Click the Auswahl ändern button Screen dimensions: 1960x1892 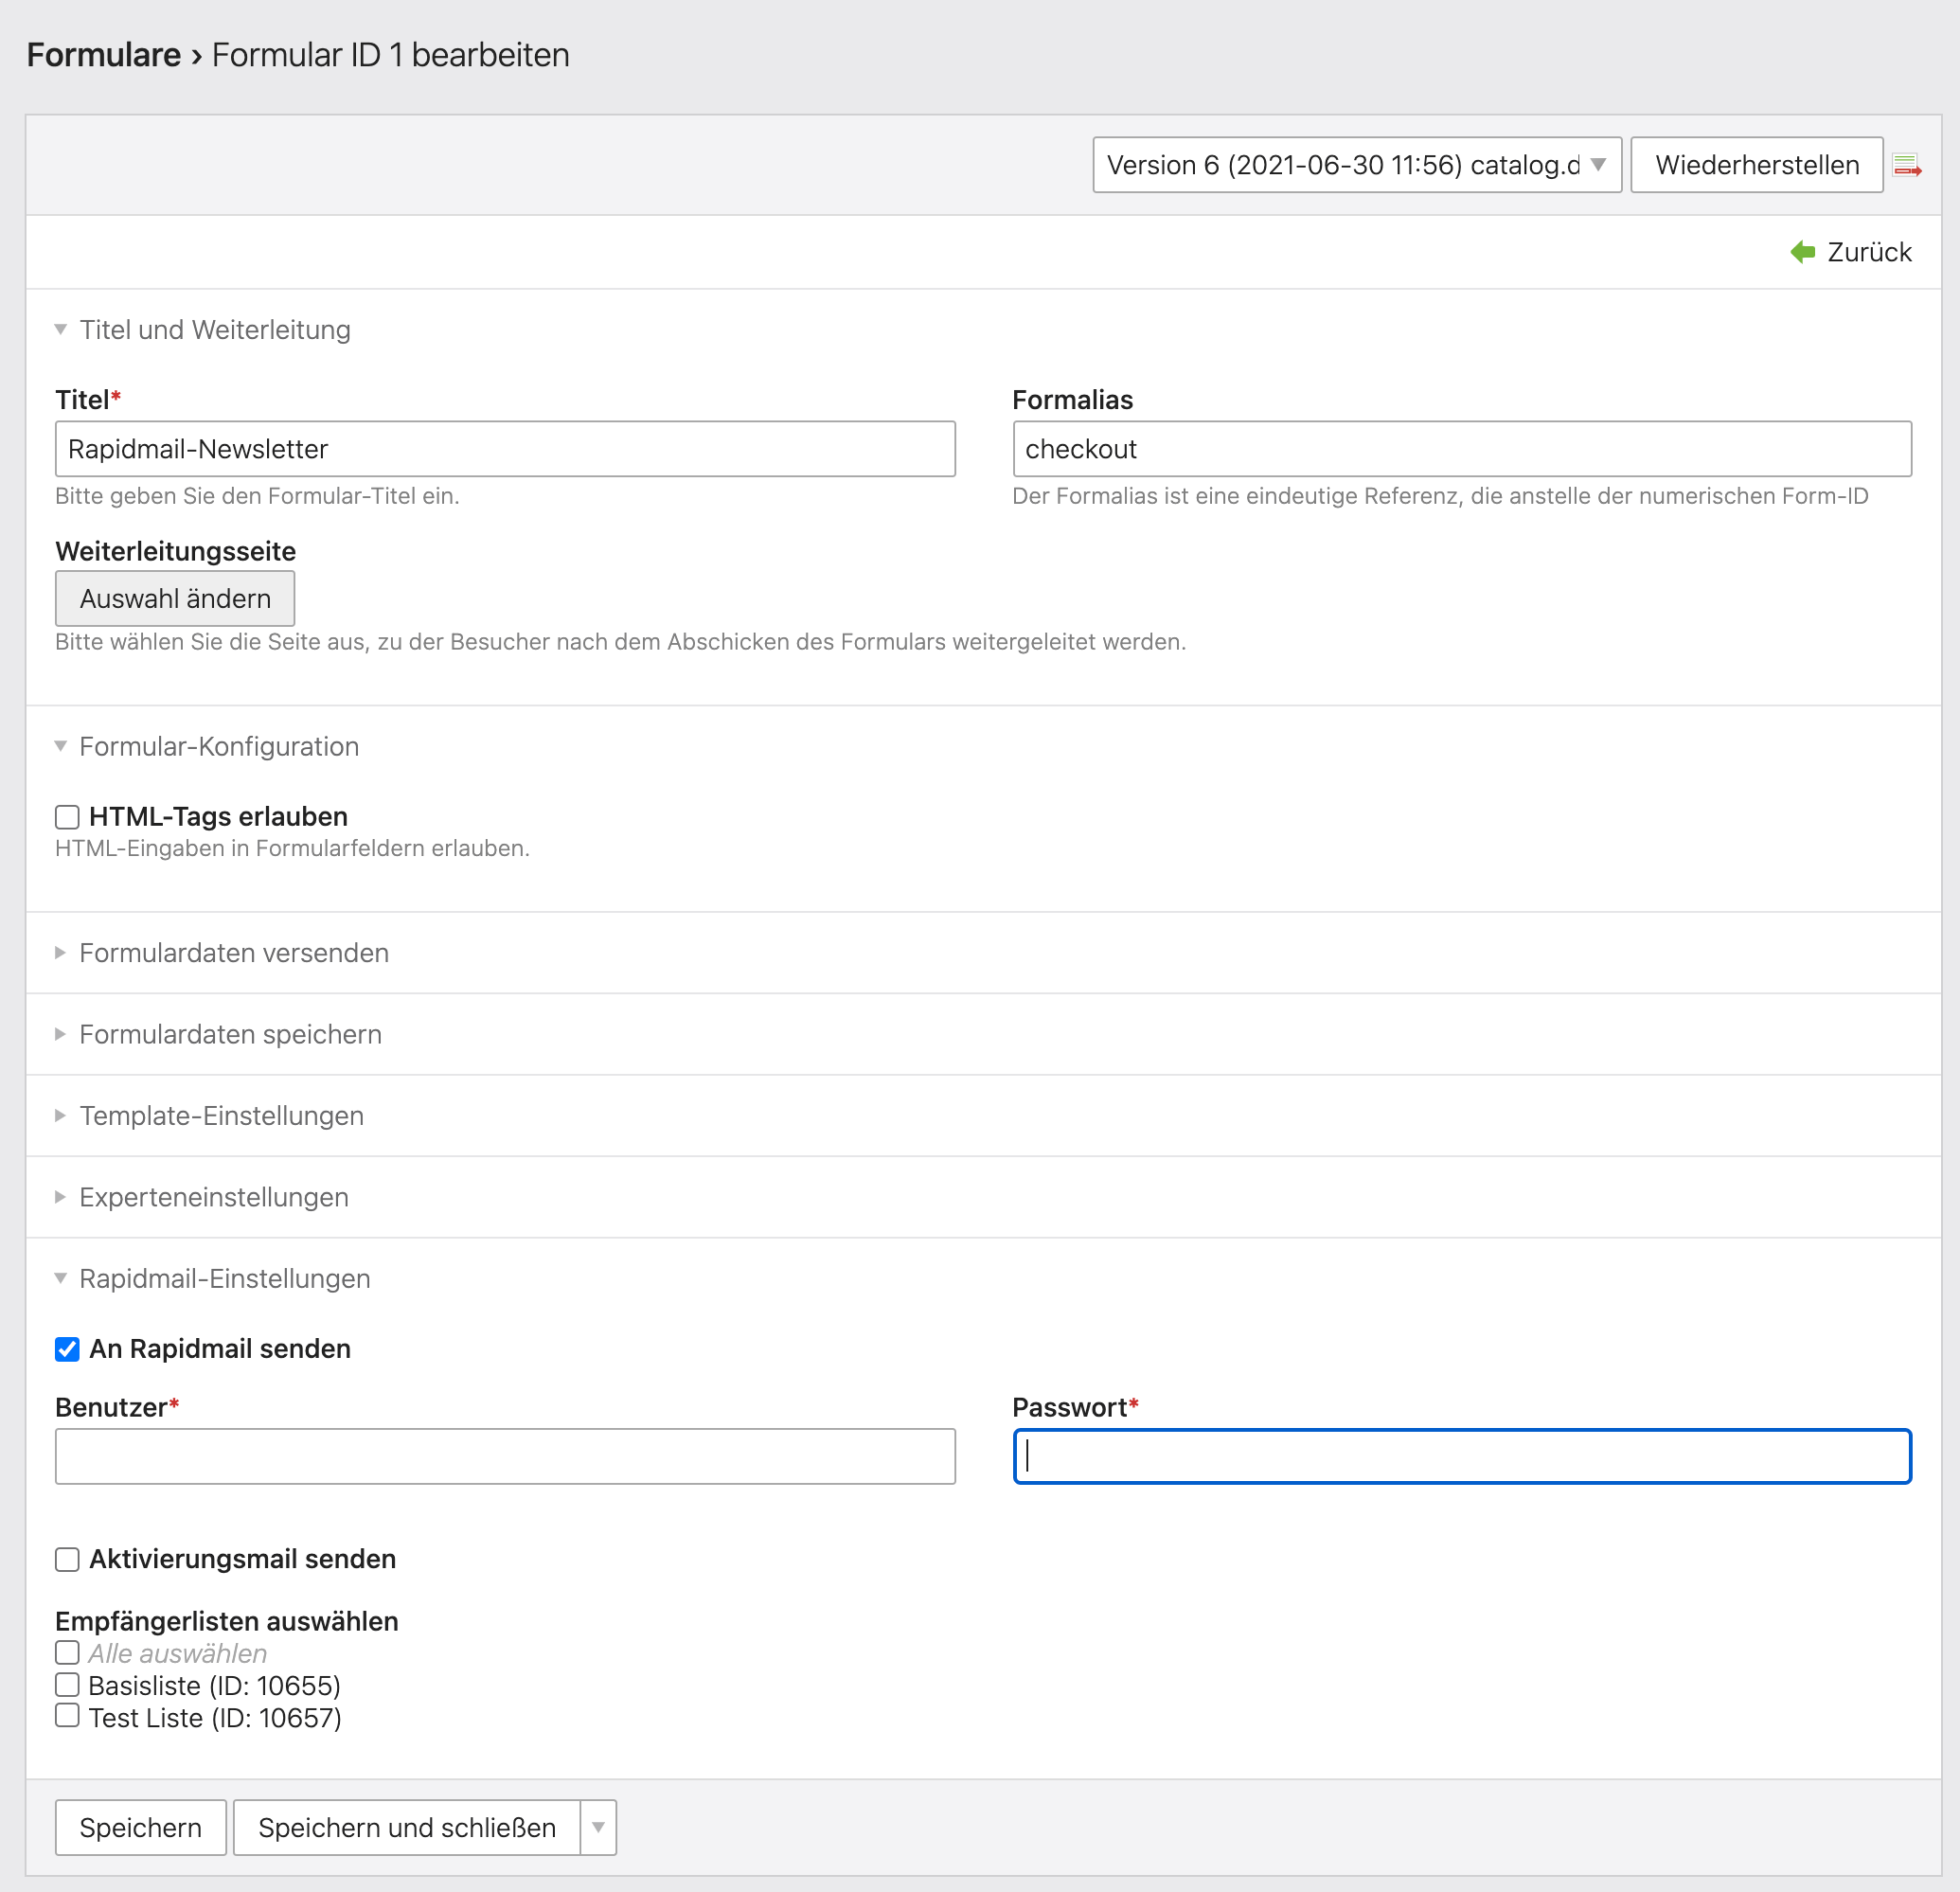click(175, 598)
